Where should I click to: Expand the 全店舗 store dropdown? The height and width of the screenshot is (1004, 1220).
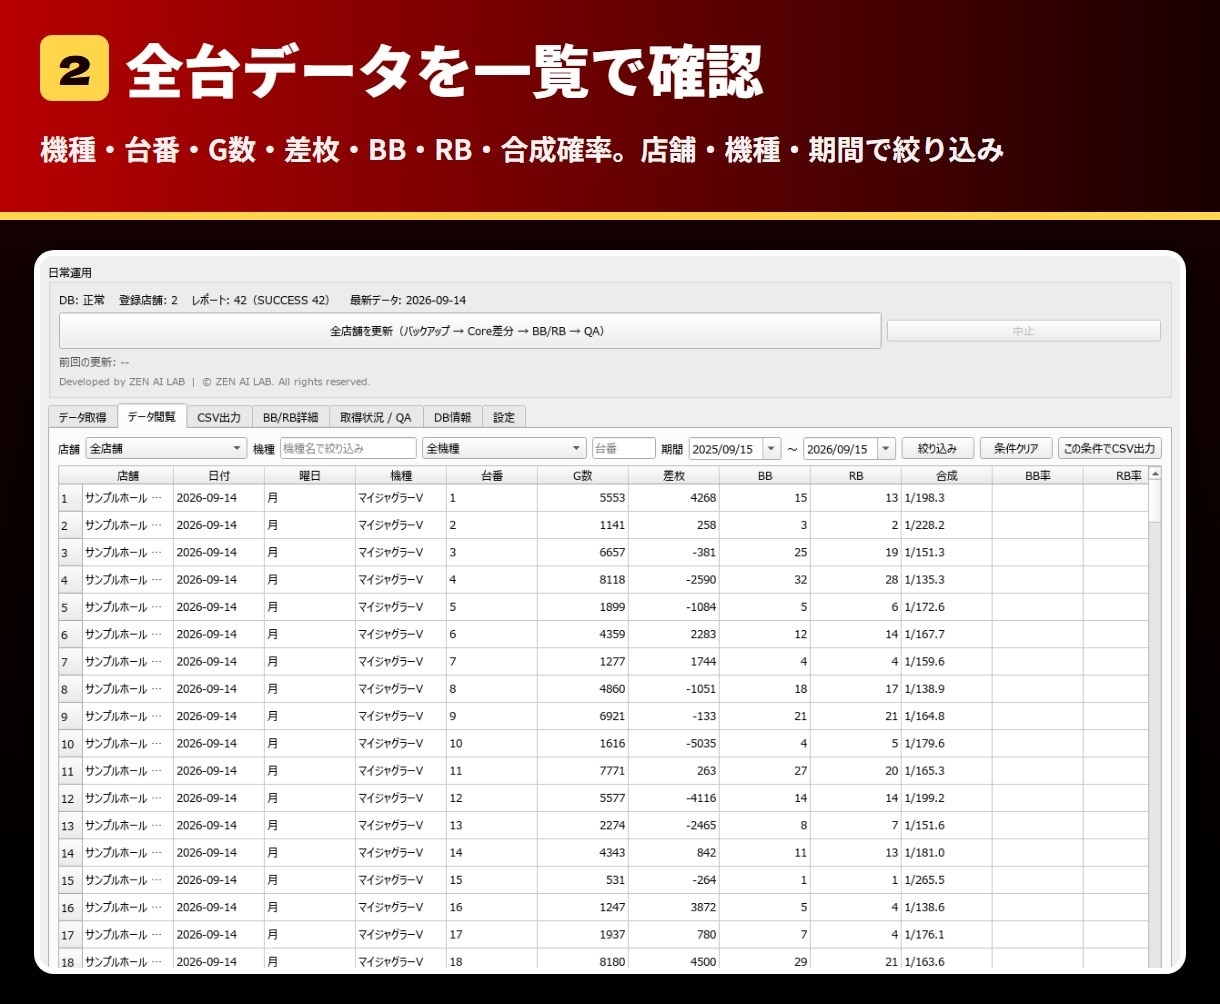[x=166, y=449]
